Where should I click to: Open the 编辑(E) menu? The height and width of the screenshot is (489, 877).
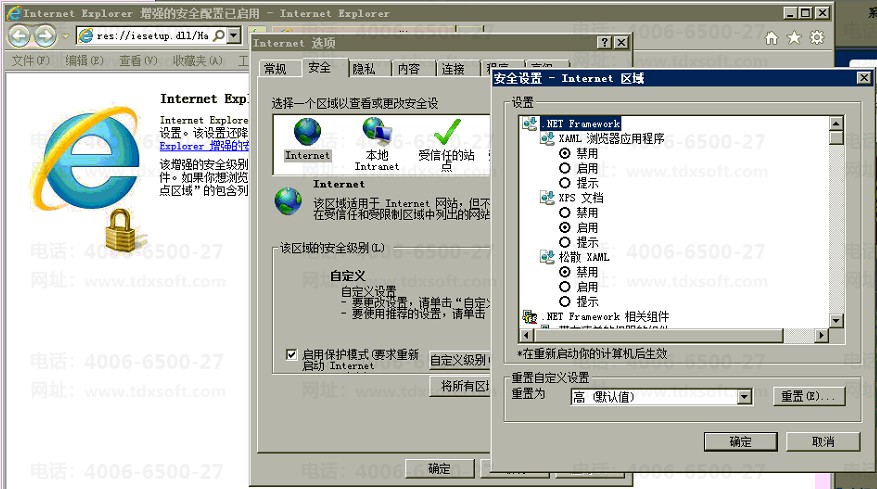pos(84,60)
